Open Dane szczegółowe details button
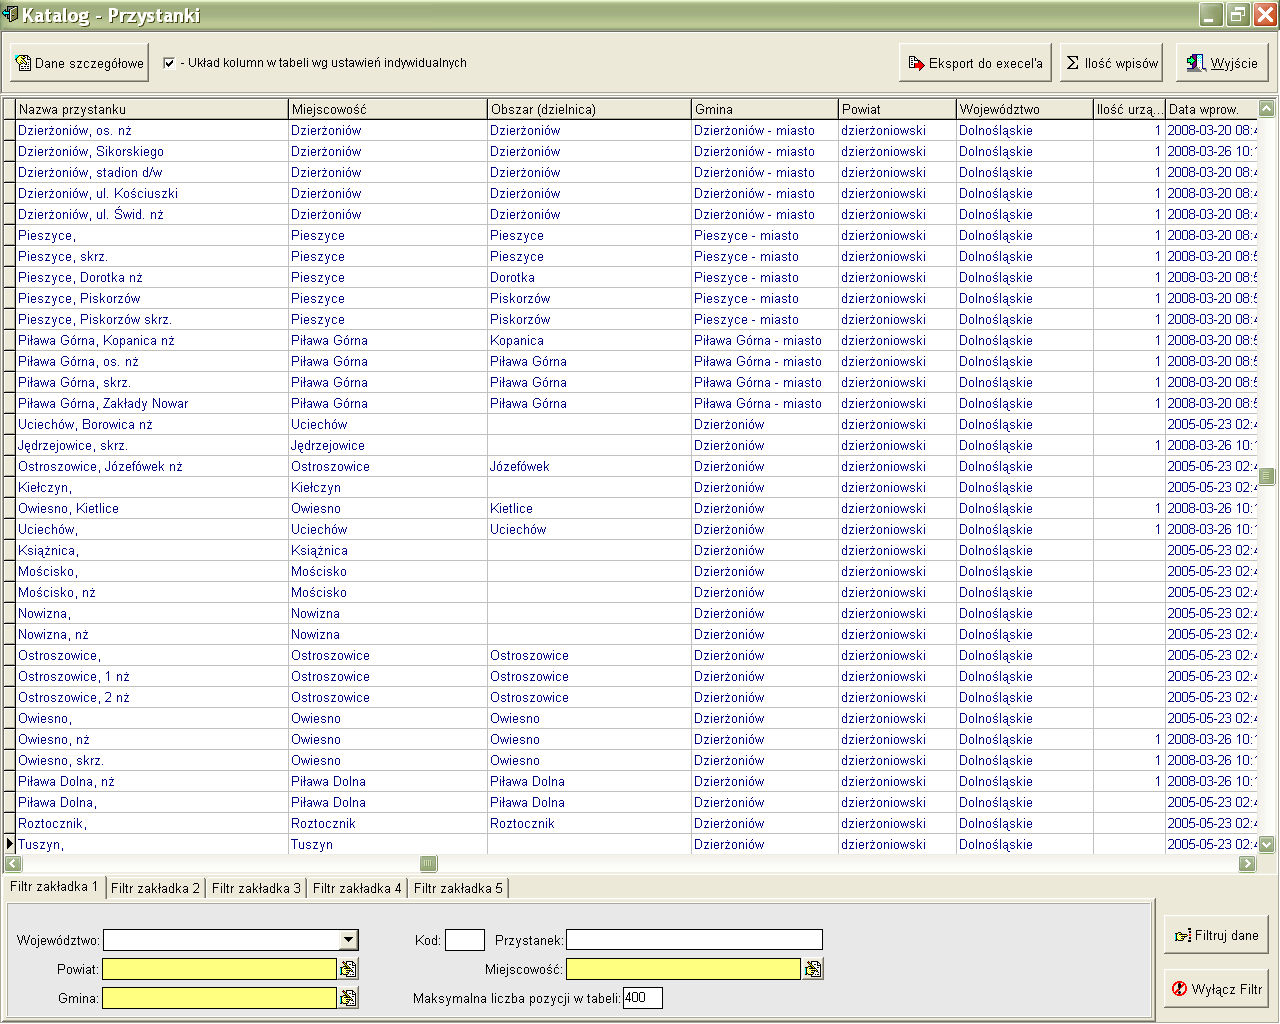 [x=79, y=63]
